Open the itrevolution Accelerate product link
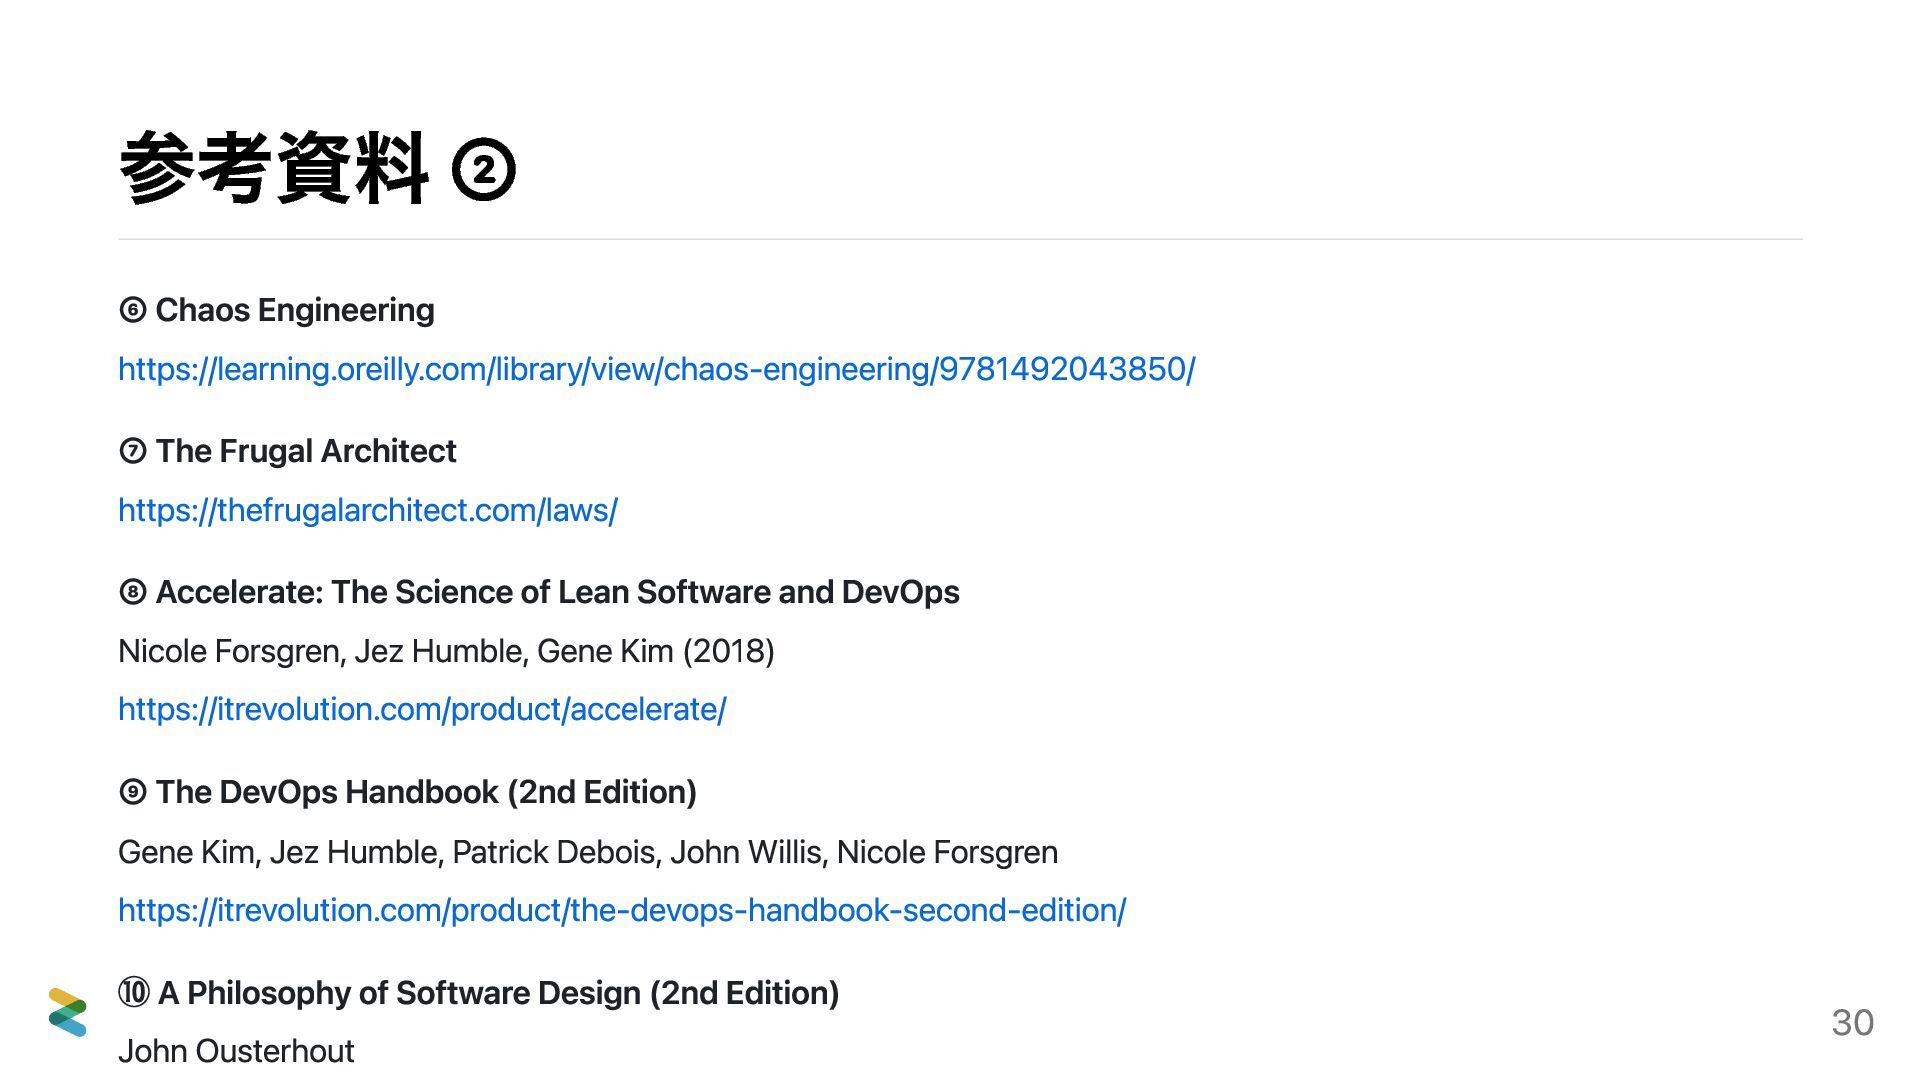The width and height of the screenshot is (1920, 1080). click(x=421, y=709)
